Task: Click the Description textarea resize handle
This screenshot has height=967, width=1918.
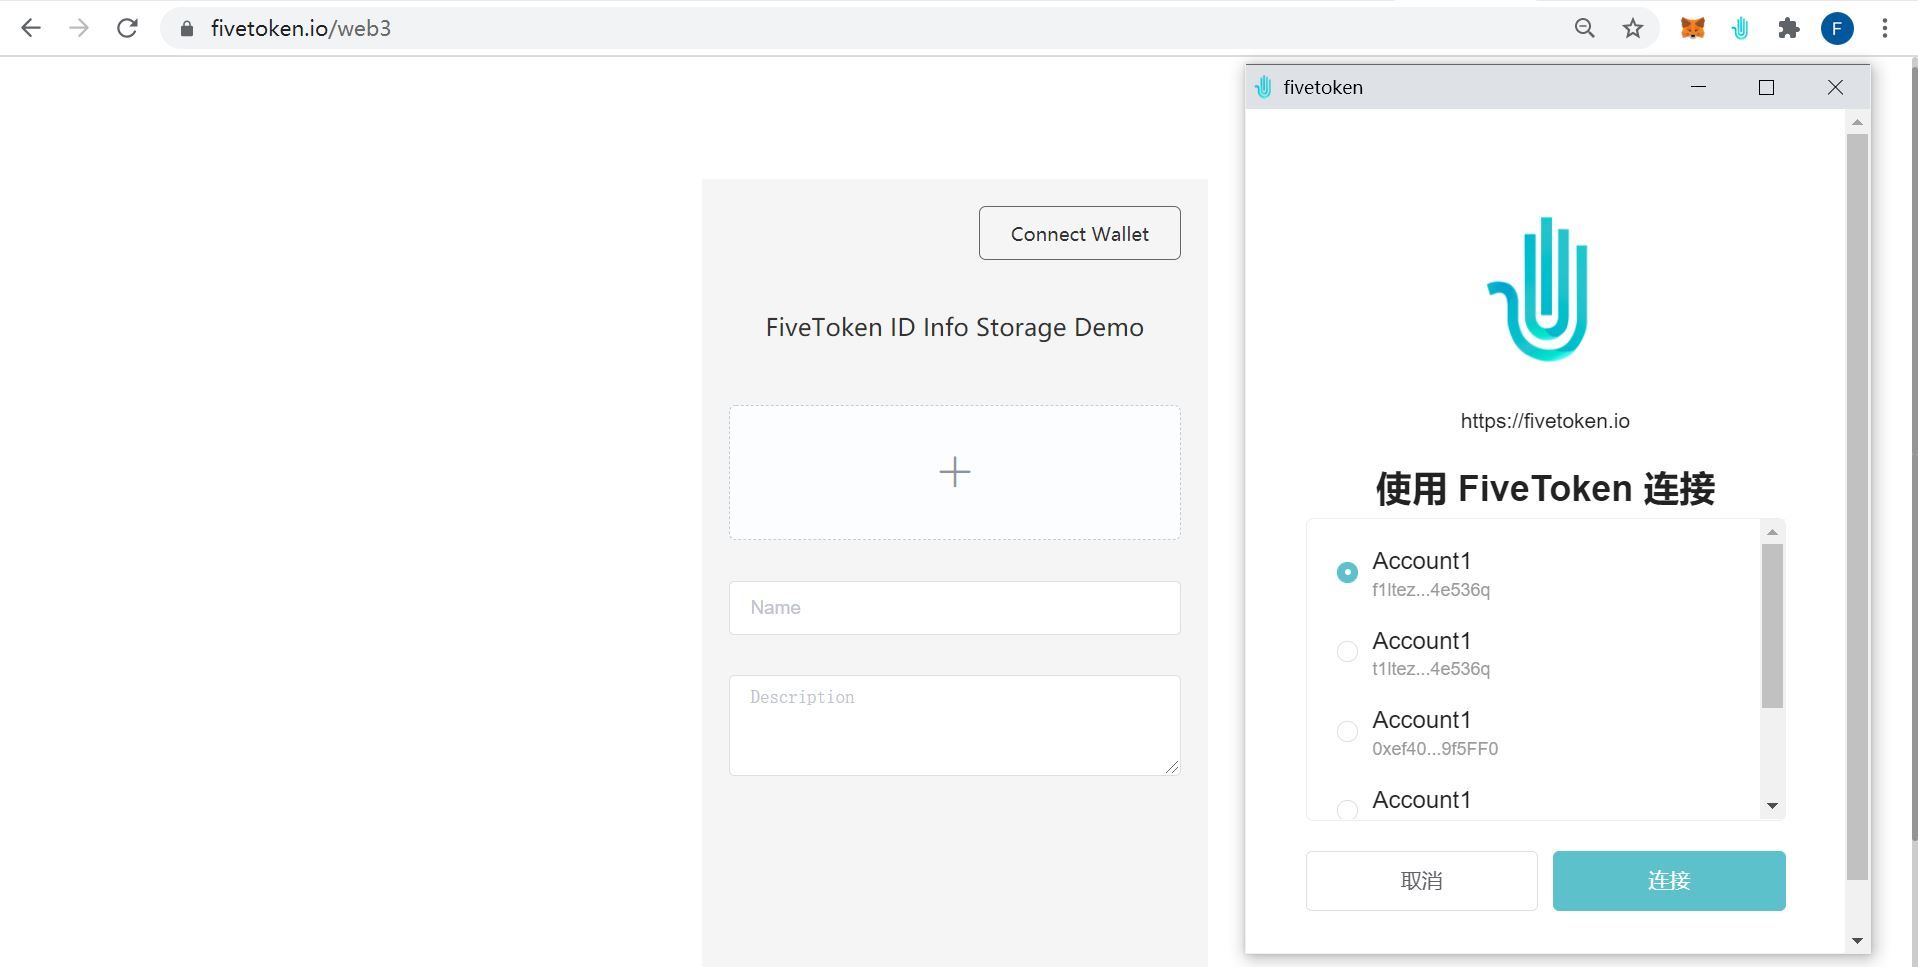Action: [1172, 767]
